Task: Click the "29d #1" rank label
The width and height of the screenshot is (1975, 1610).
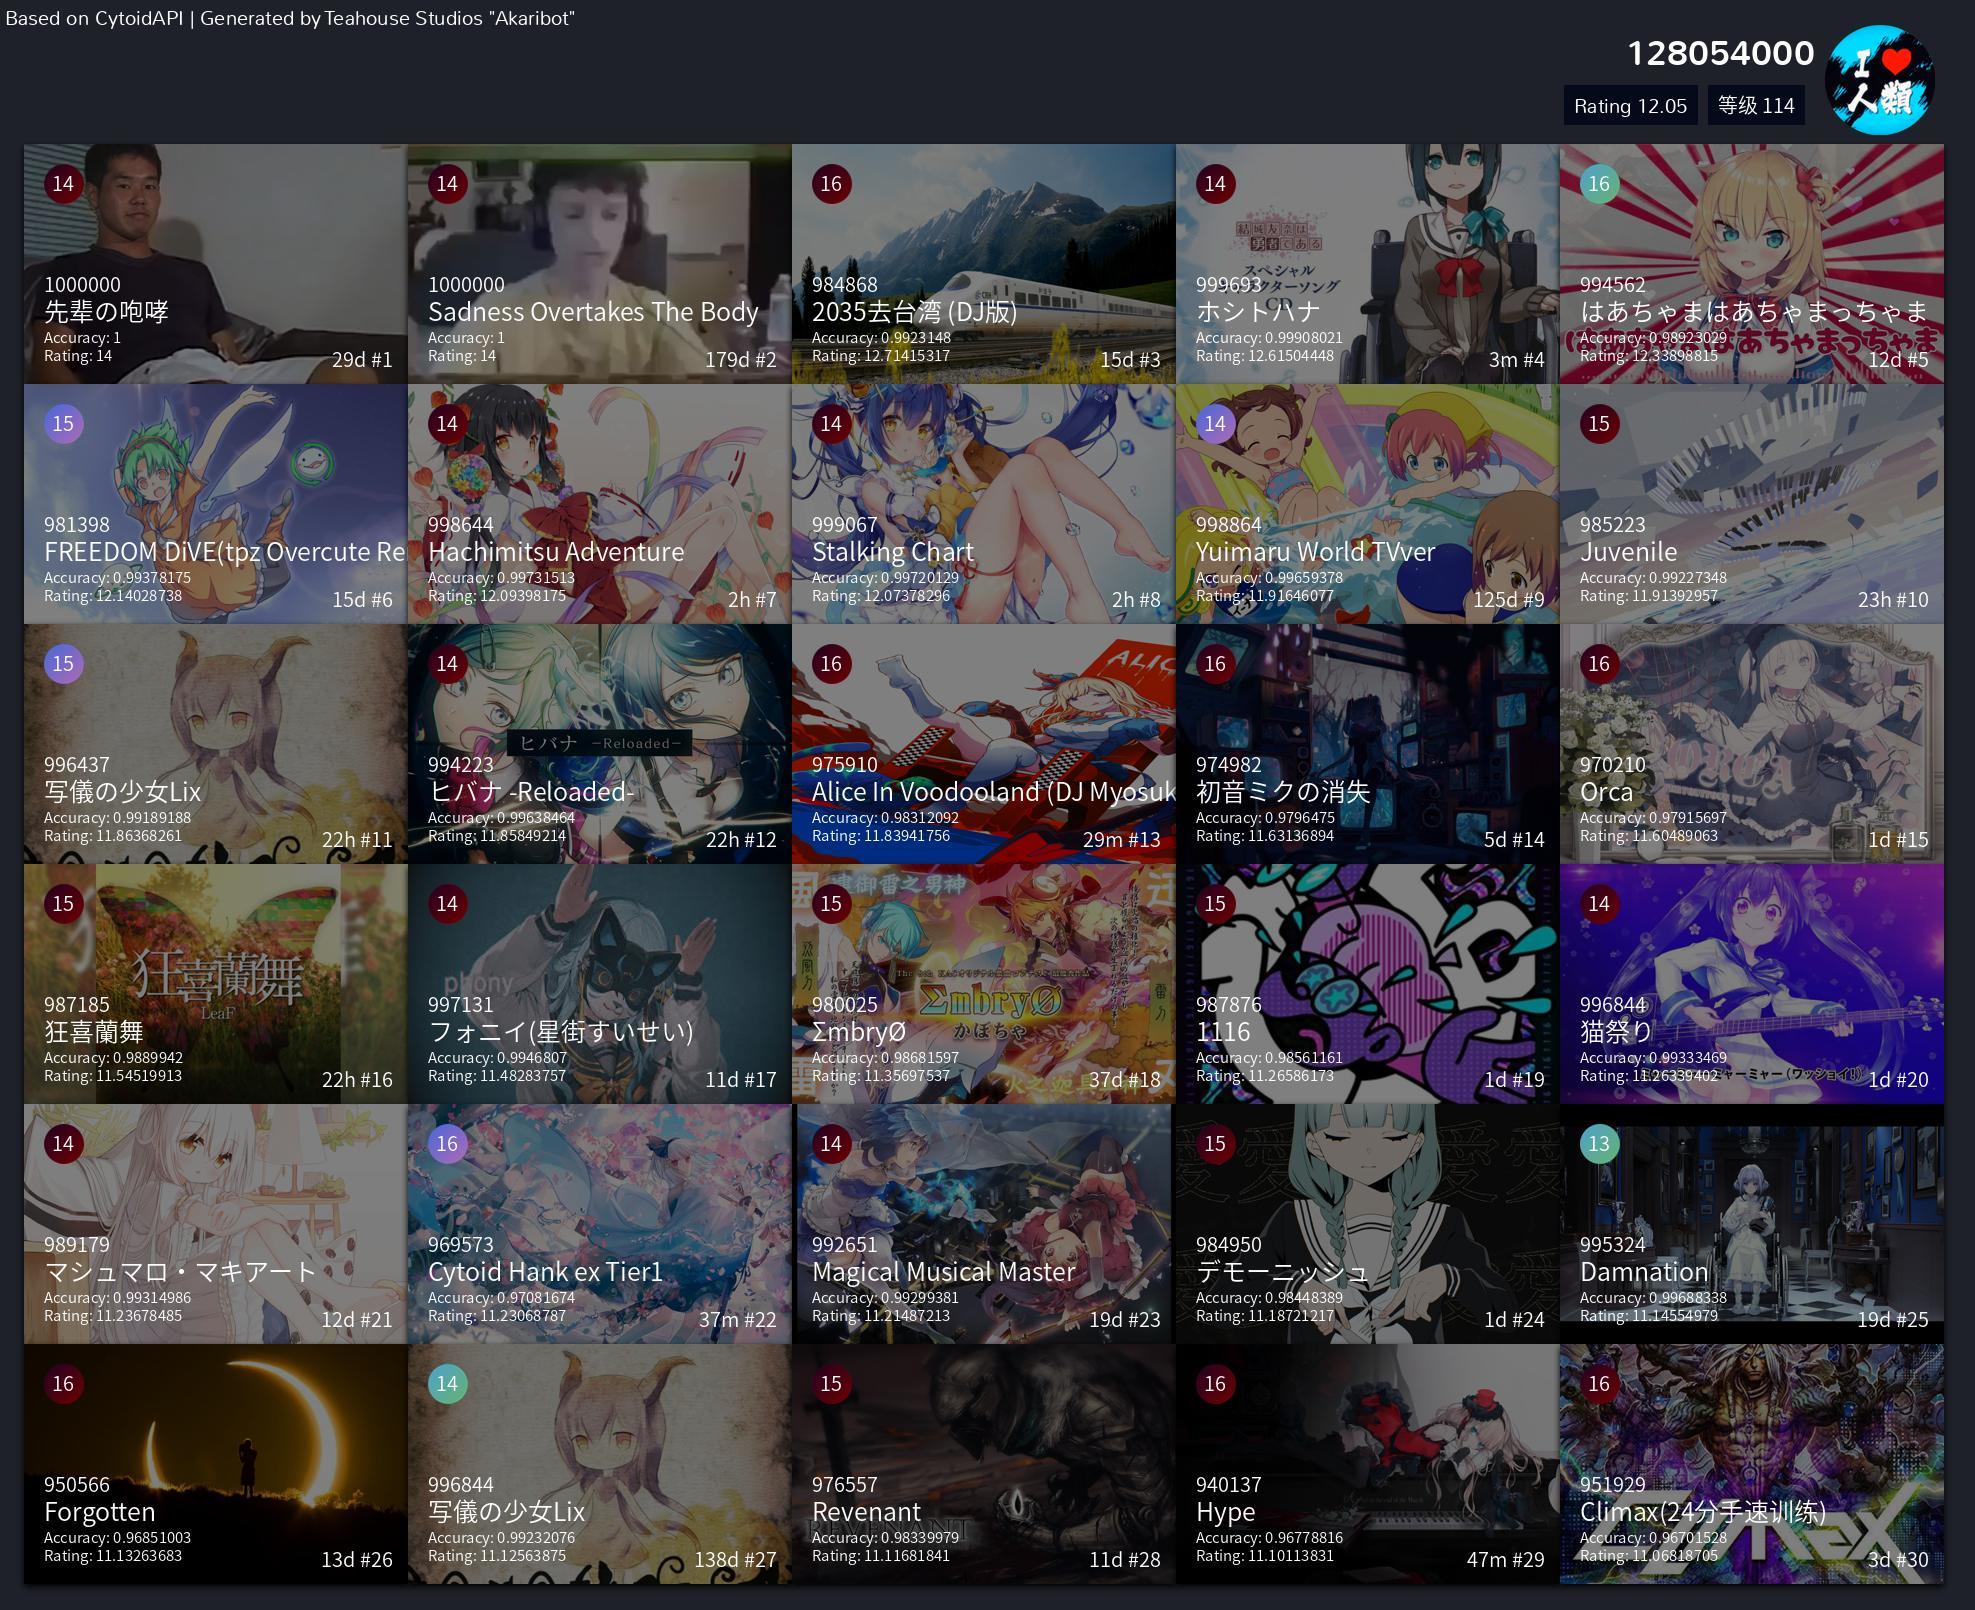Action: (362, 360)
